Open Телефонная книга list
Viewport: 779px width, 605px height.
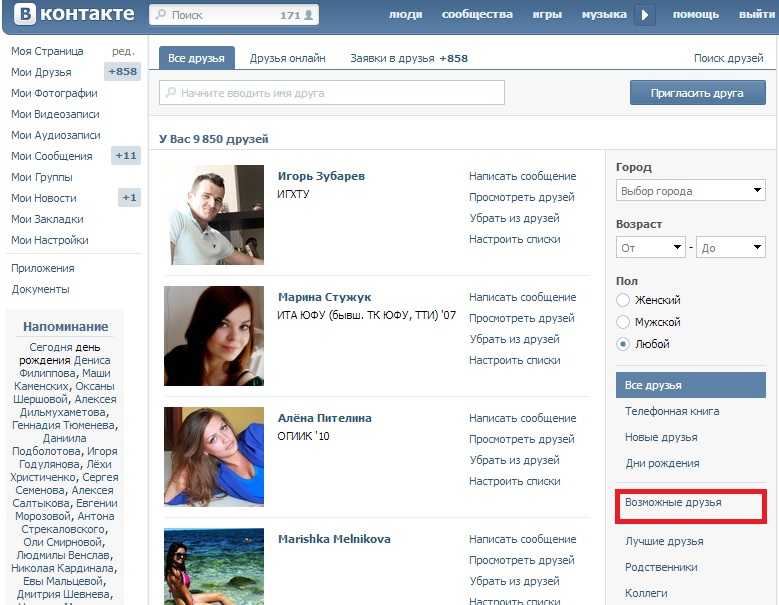point(672,411)
